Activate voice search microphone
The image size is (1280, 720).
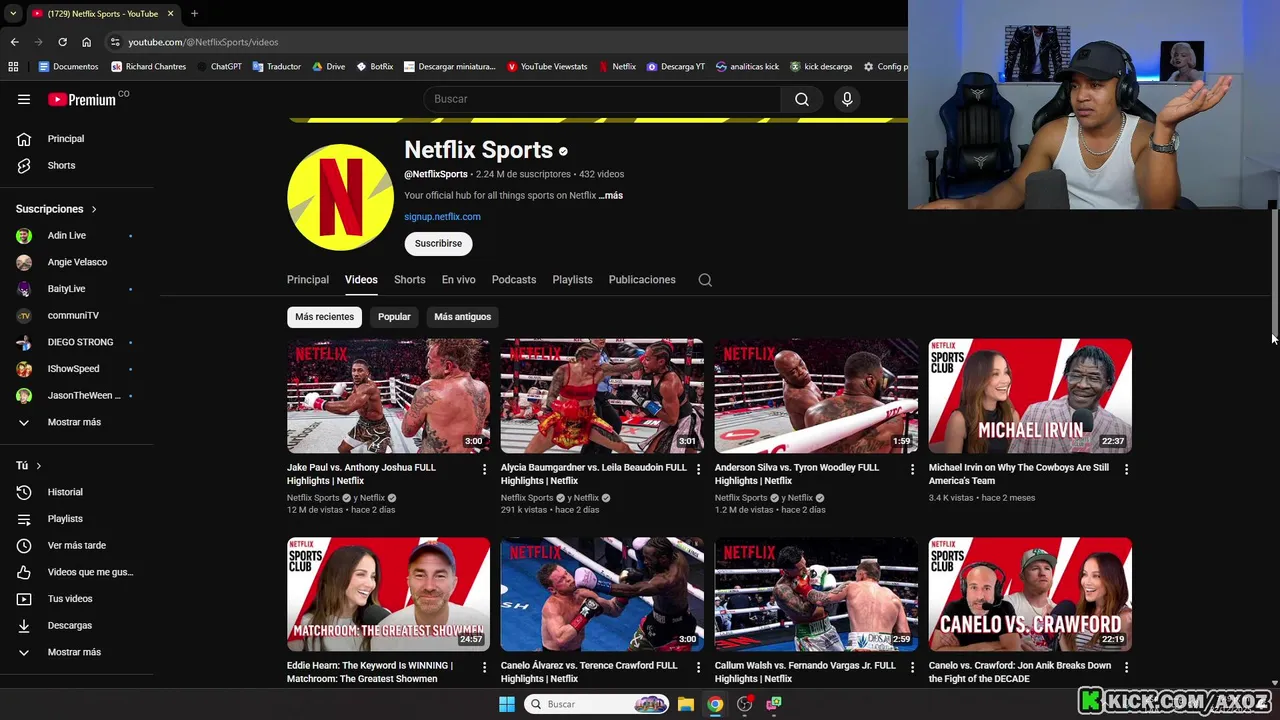[847, 99]
